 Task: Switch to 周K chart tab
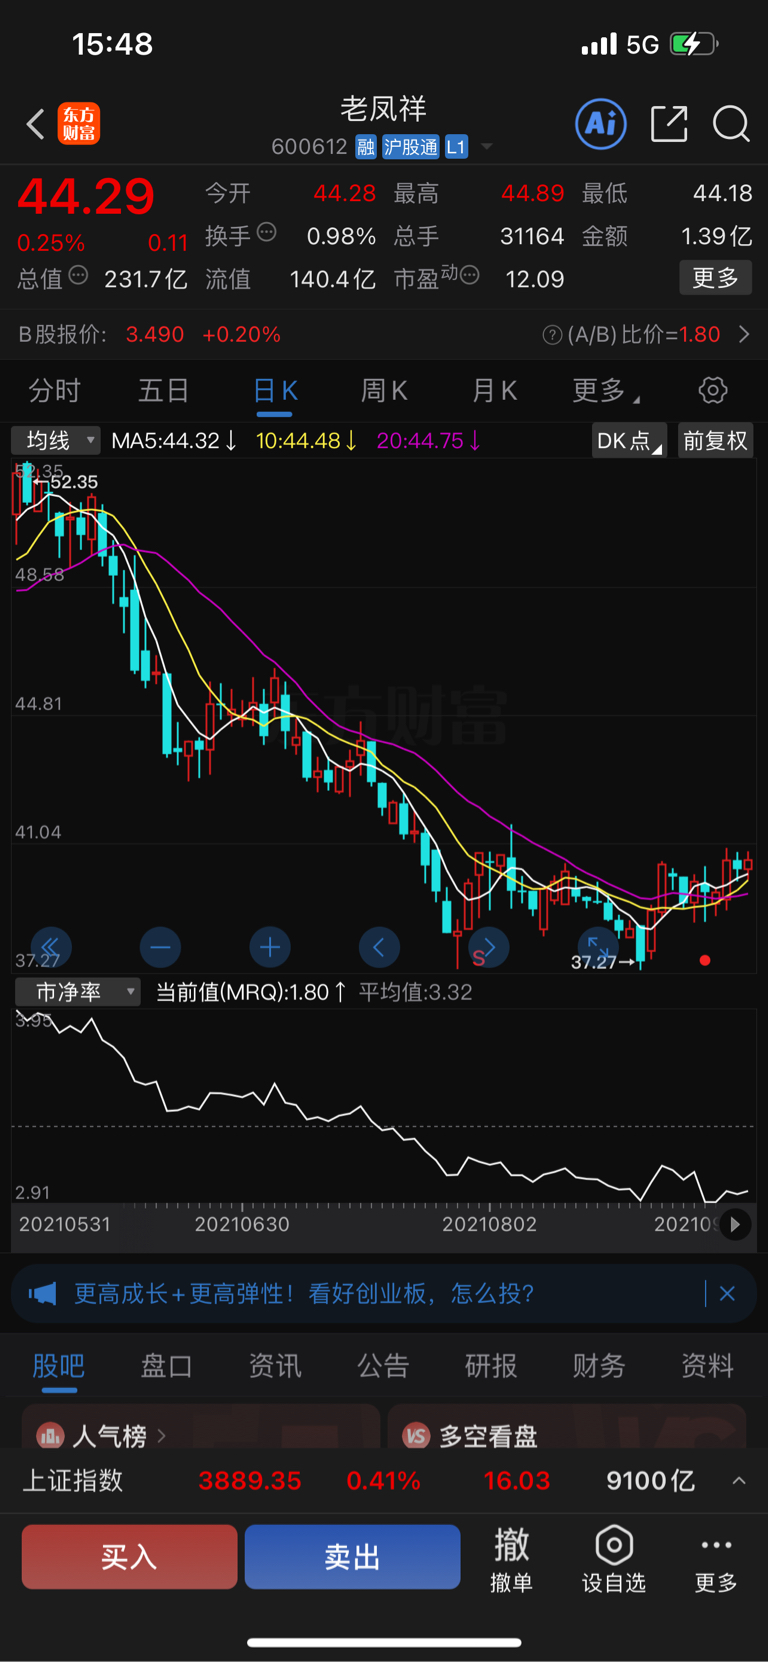tap(384, 390)
